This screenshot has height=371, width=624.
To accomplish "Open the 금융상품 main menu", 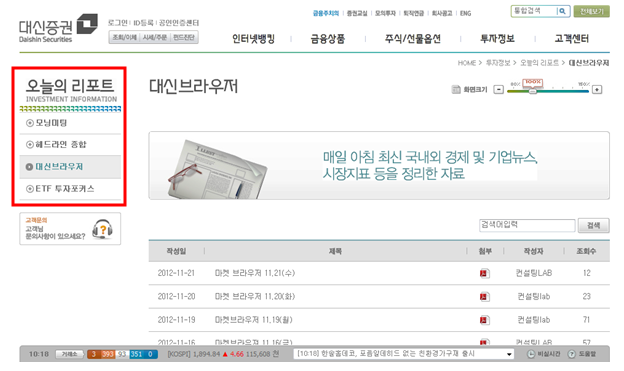I will click(x=328, y=39).
